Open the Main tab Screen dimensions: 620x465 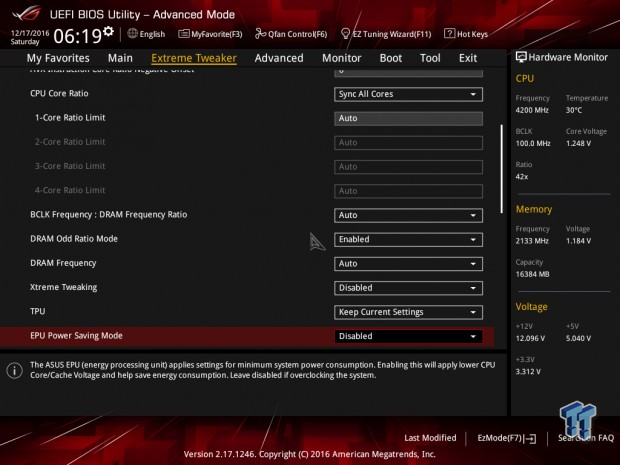[x=120, y=58]
